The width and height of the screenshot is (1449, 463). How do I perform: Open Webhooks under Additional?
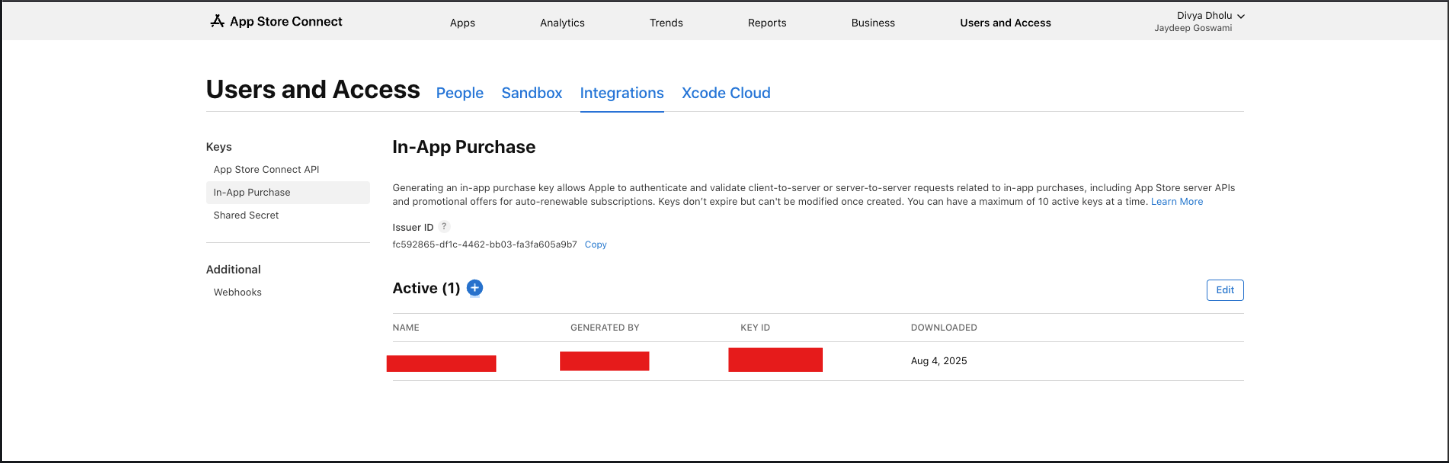pyautogui.click(x=237, y=292)
